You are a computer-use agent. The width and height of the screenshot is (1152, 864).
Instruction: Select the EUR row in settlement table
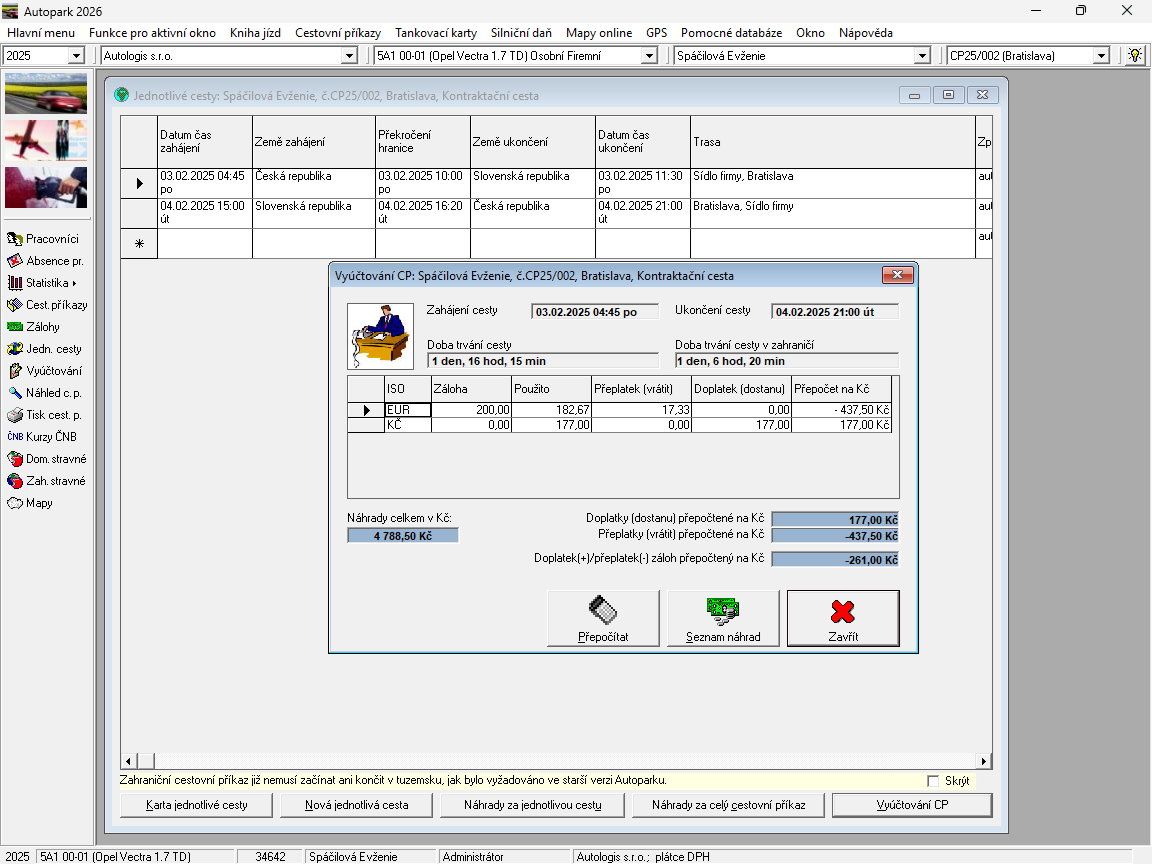coord(407,410)
